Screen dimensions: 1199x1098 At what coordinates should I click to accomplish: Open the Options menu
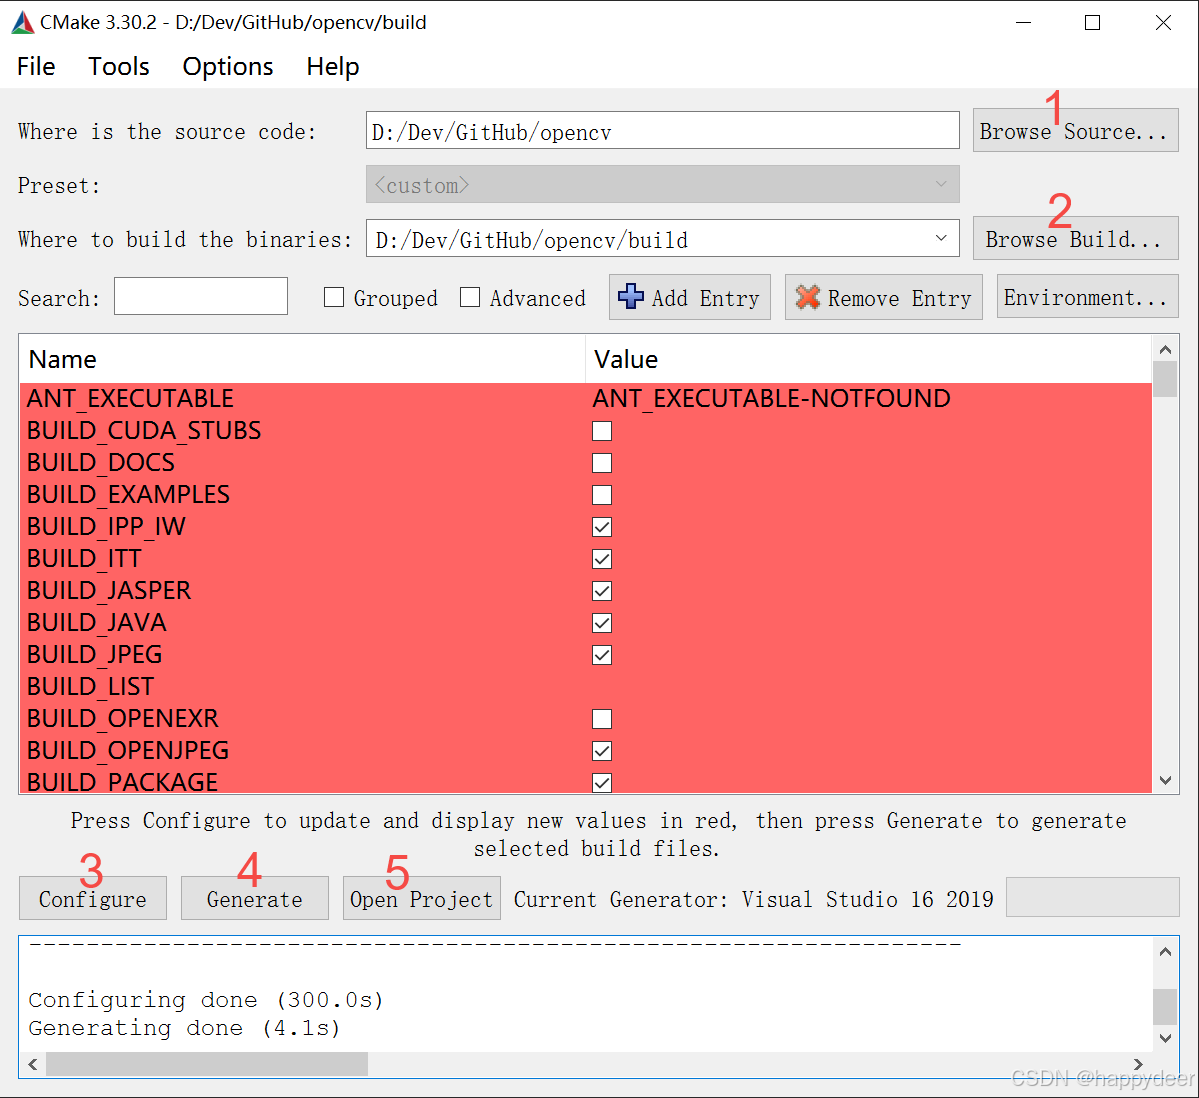click(228, 67)
